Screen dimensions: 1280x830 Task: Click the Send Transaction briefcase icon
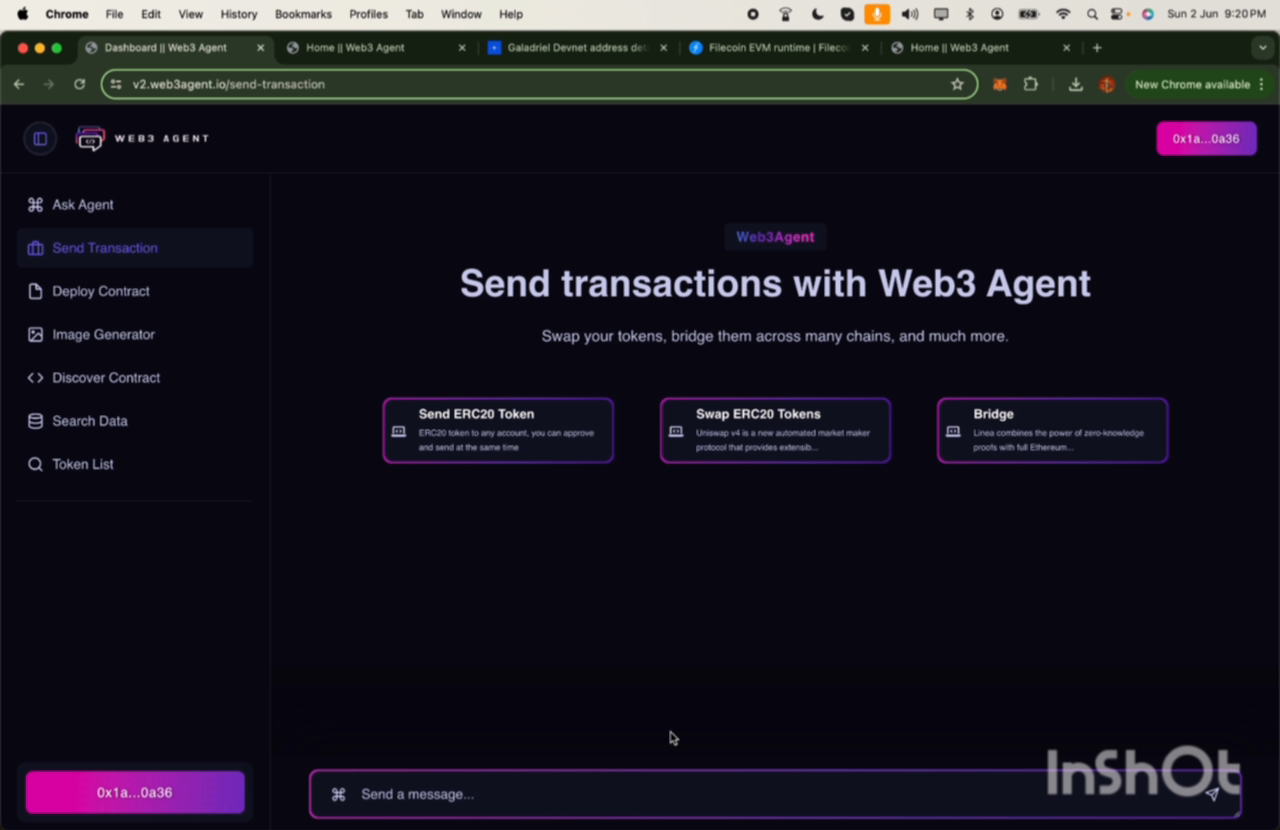(x=35, y=248)
